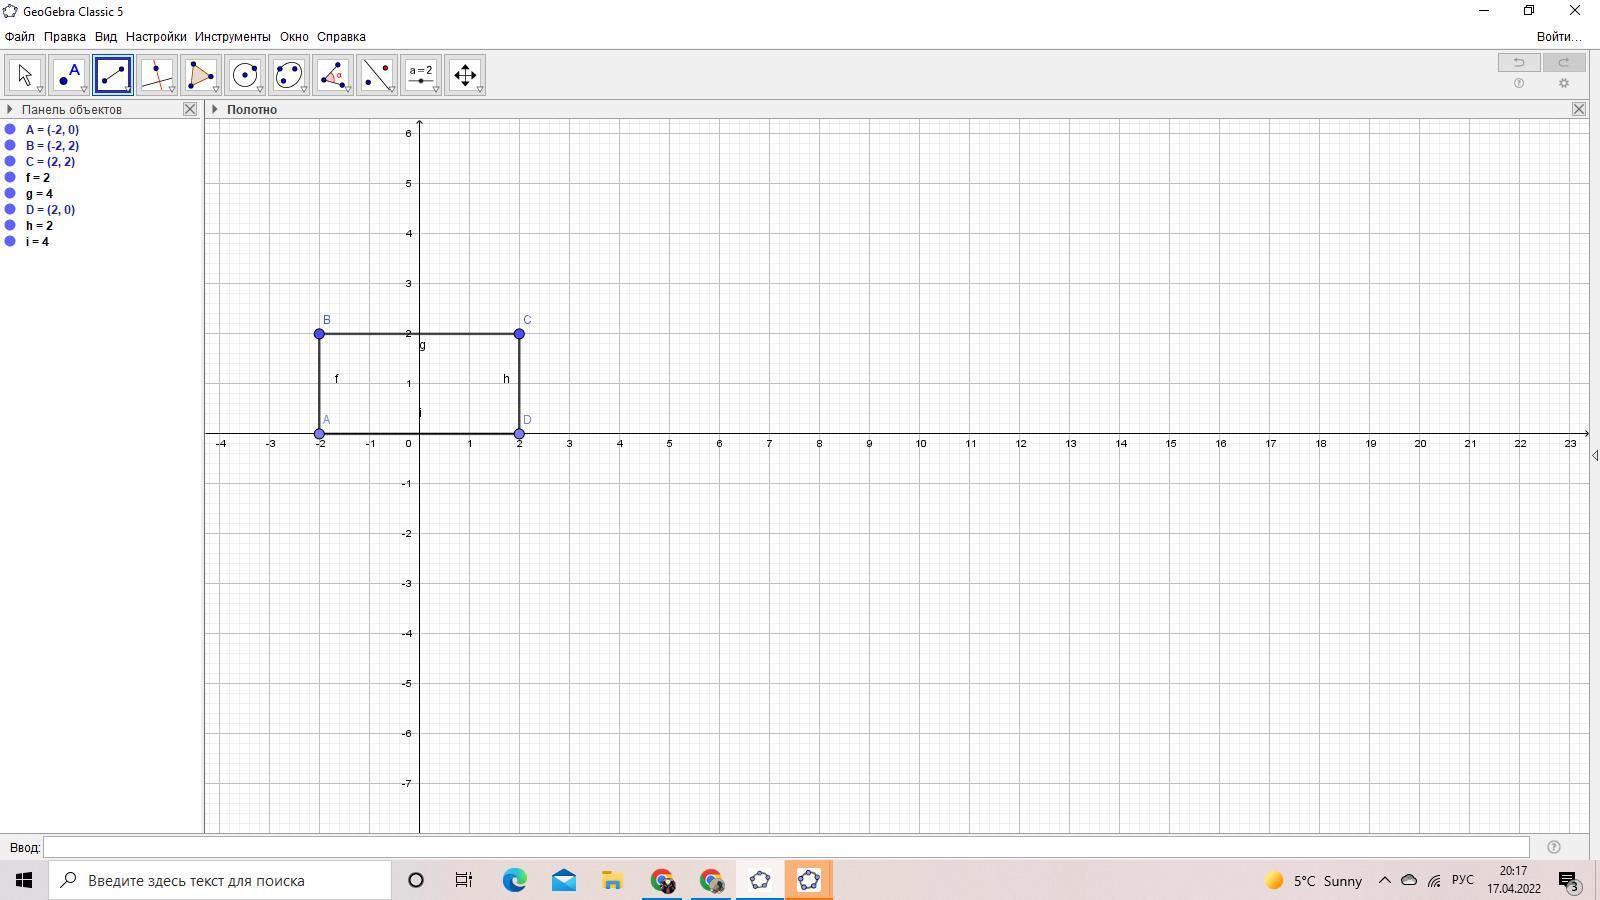Expand the right-edge sidebar arrow
Viewport: 1600px width, 900px height.
point(1595,455)
